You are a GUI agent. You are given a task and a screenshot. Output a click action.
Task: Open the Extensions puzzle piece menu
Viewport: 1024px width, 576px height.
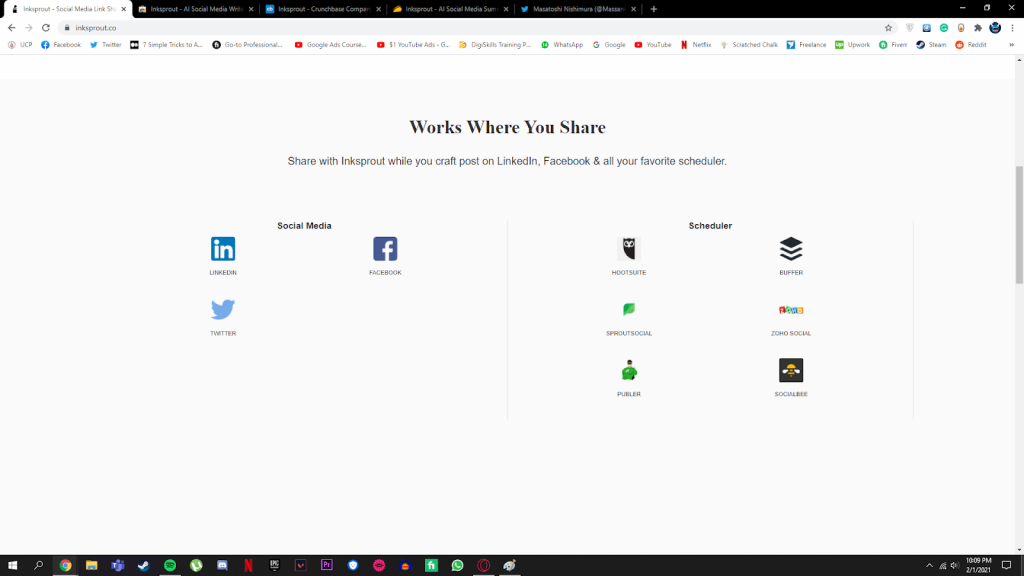pos(978,28)
